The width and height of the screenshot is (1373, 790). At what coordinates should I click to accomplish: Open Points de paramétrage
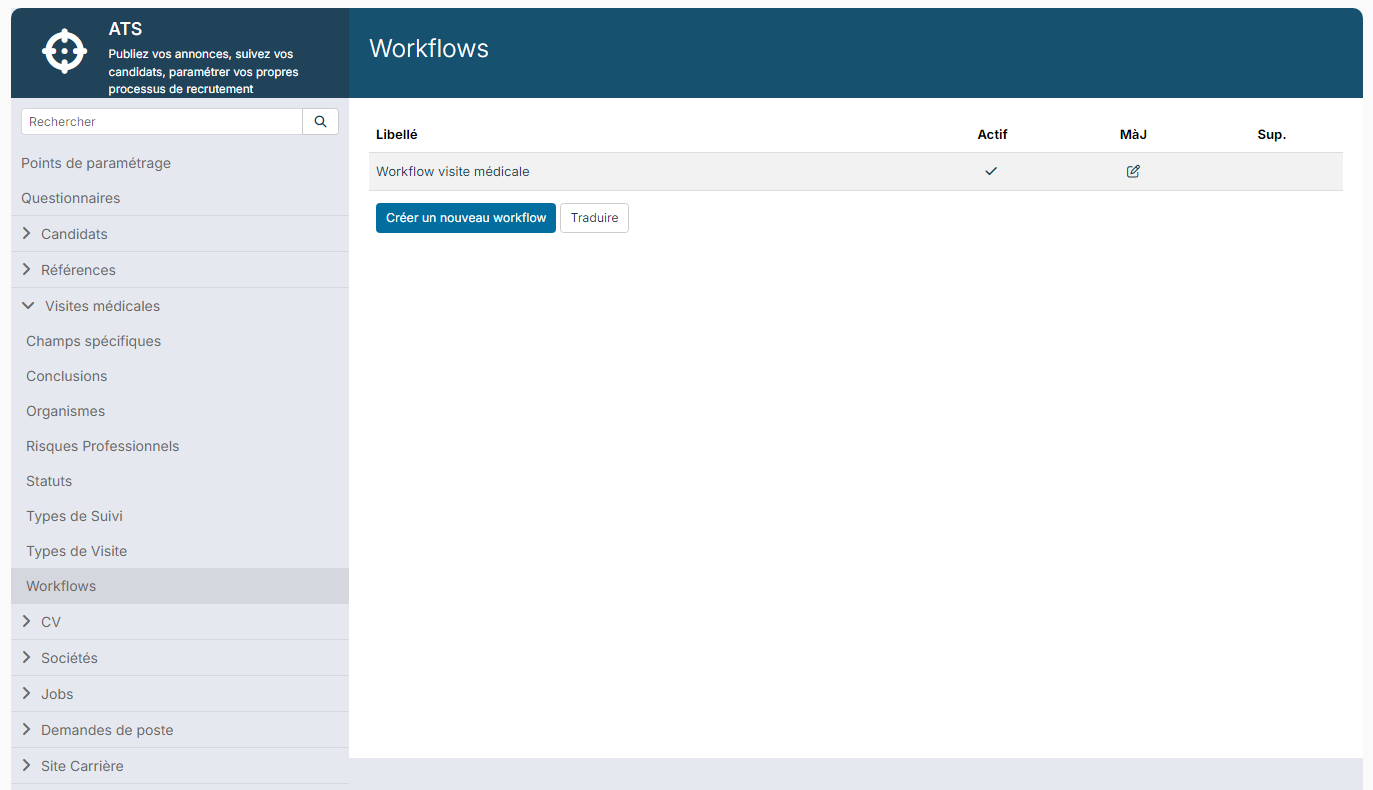click(96, 163)
